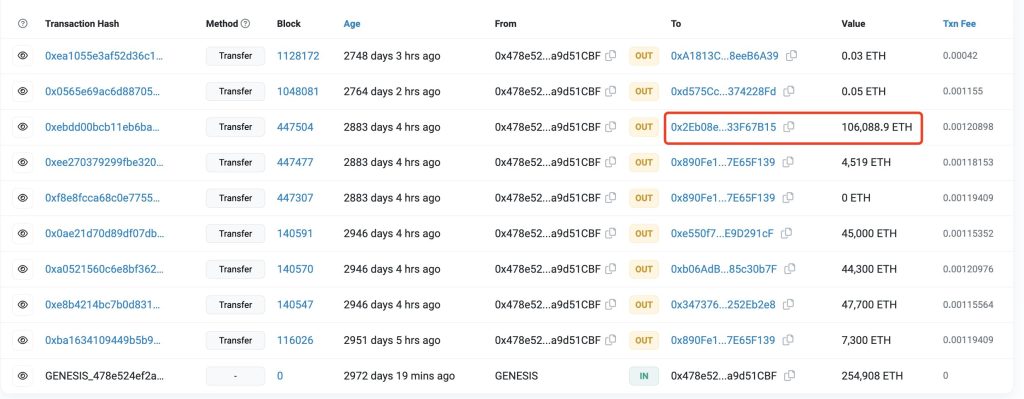
Task: Open the 0xb06AdB...85c30b7F address page
Action: (x=724, y=269)
